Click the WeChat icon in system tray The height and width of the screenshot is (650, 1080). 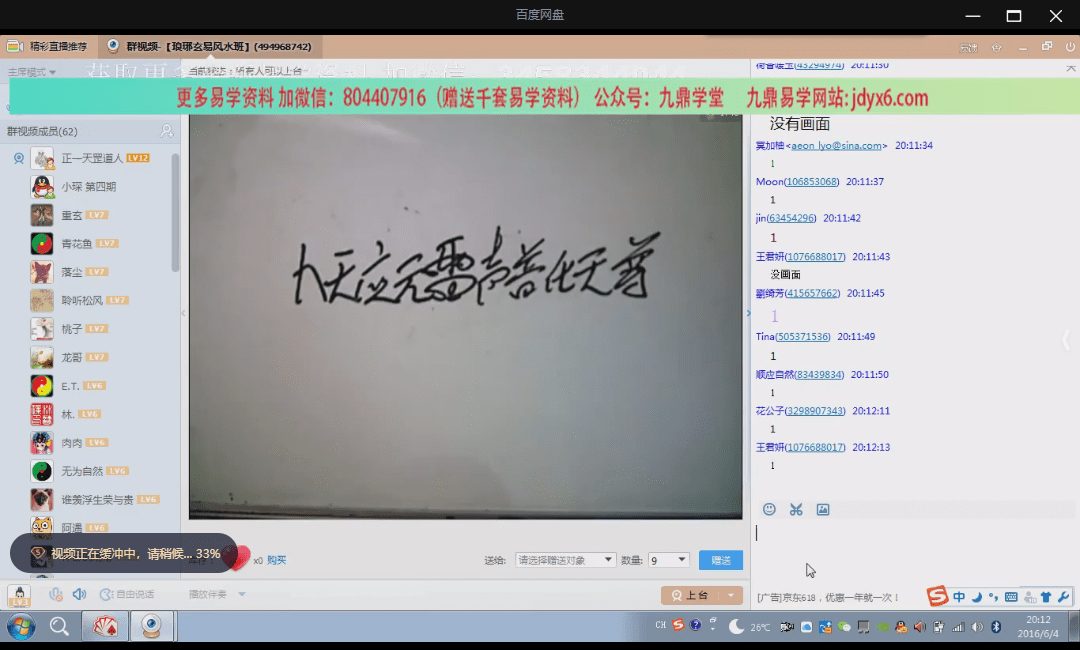844,627
